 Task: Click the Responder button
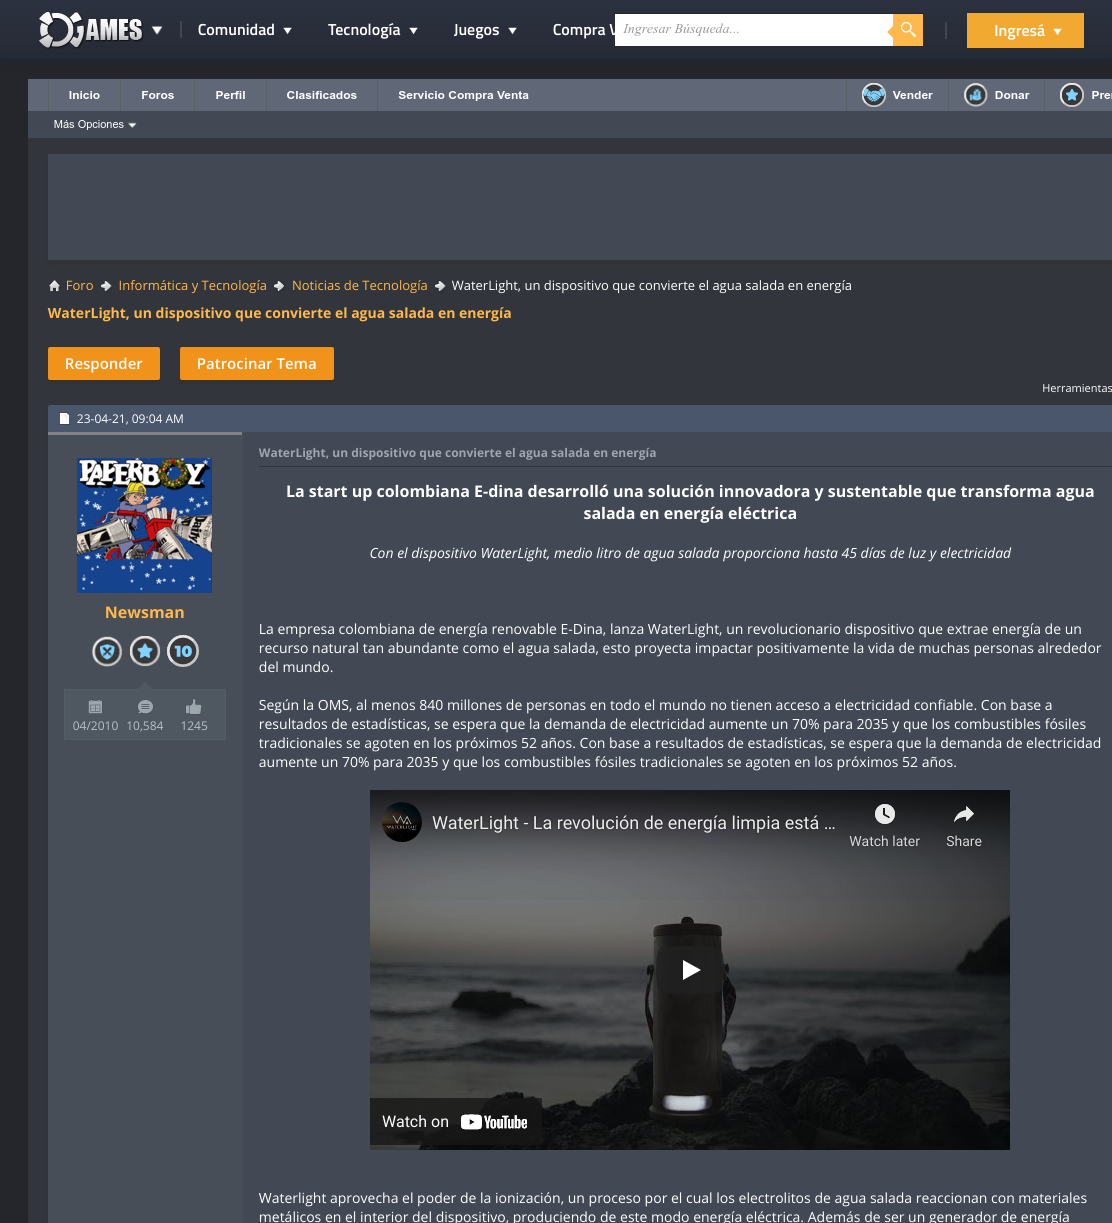[104, 363]
